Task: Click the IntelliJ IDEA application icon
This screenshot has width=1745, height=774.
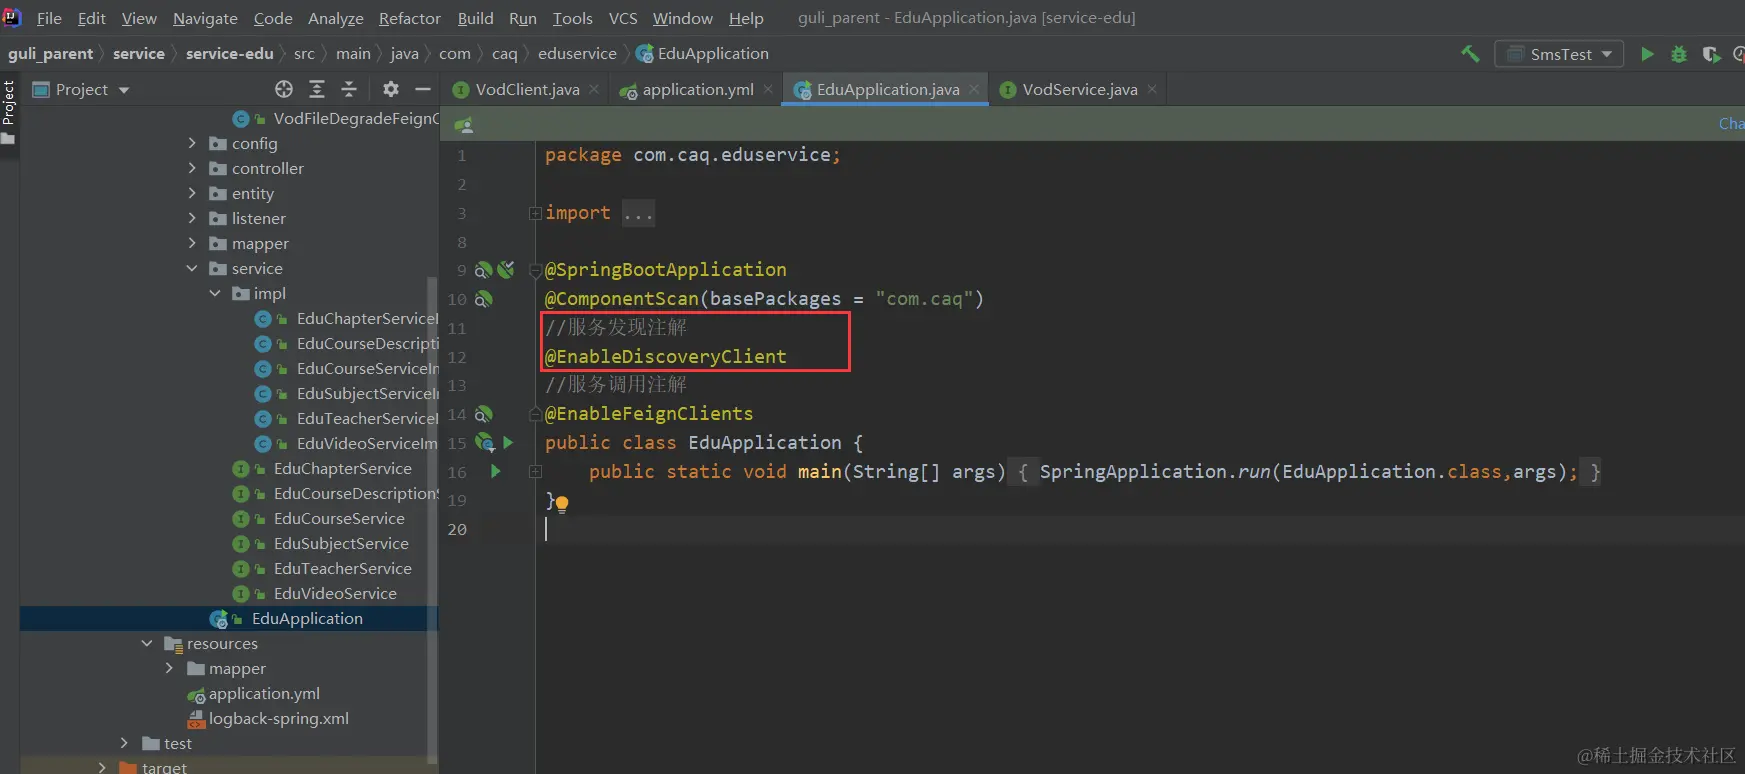Action: (11, 17)
